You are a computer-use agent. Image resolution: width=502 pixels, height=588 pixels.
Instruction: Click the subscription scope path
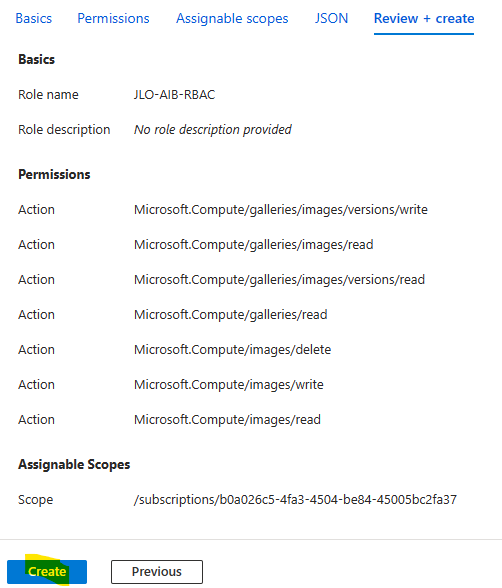[x=295, y=500]
